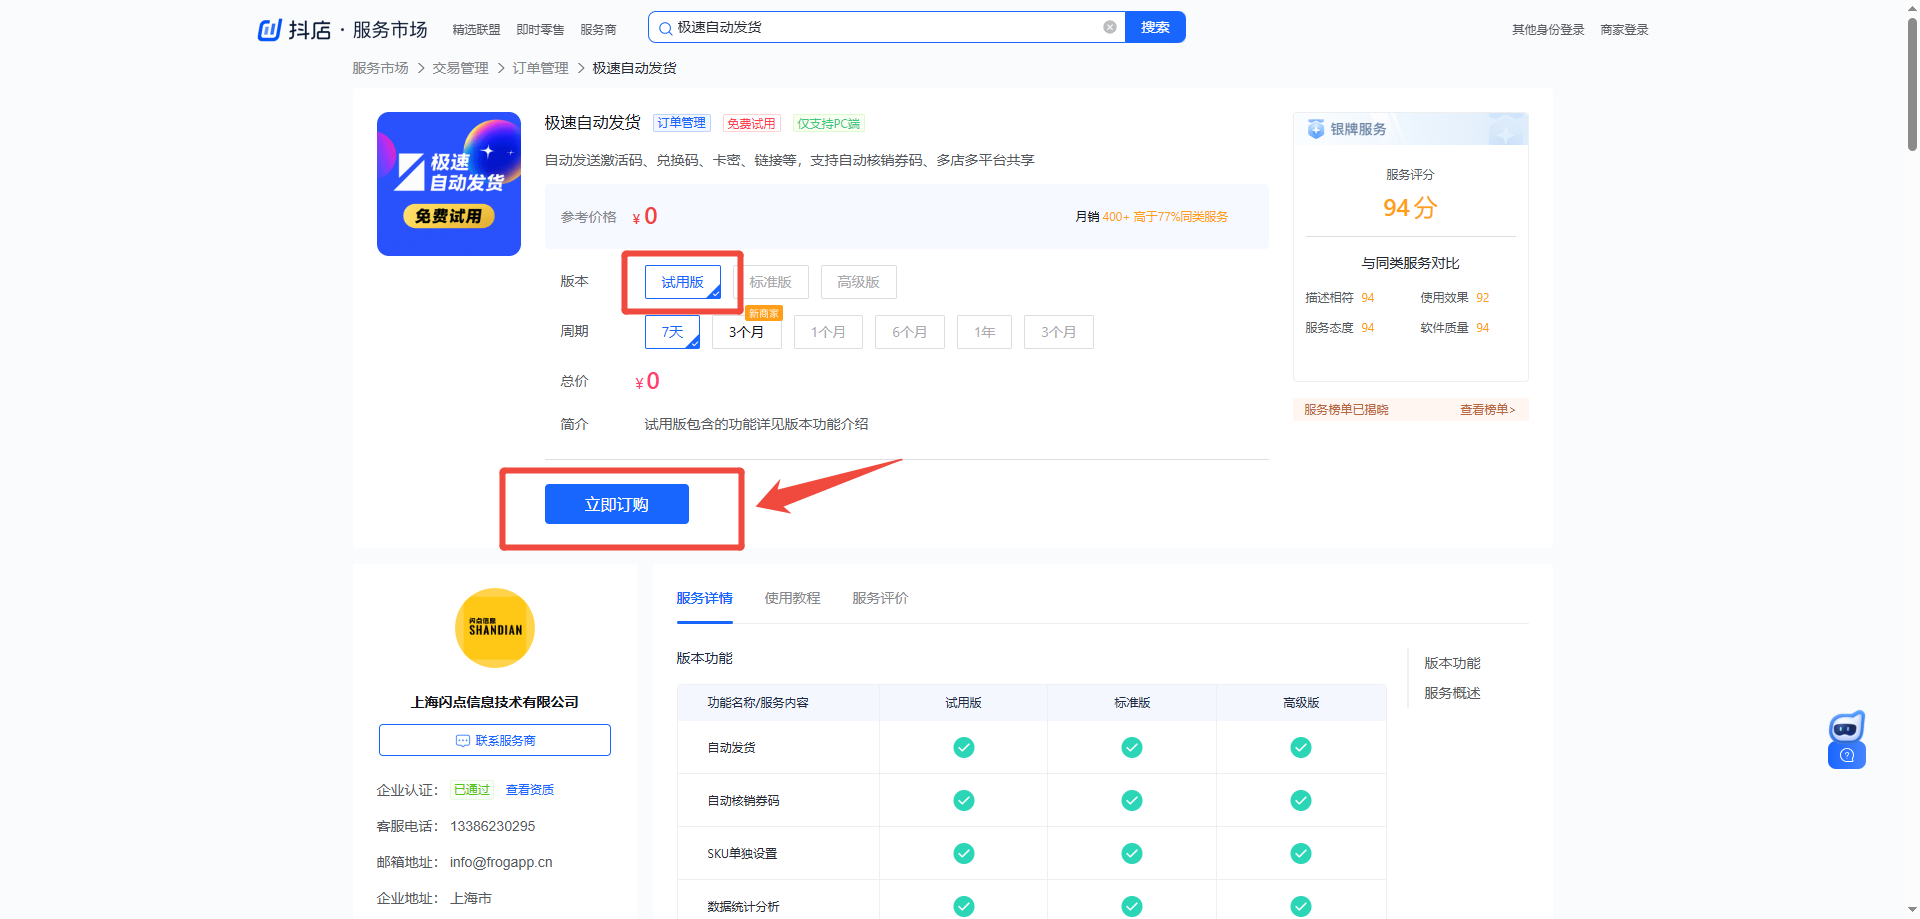Image resolution: width=1920 pixels, height=919 pixels.
Task: Clear the search box with X icon
Action: [x=1109, y=27]
